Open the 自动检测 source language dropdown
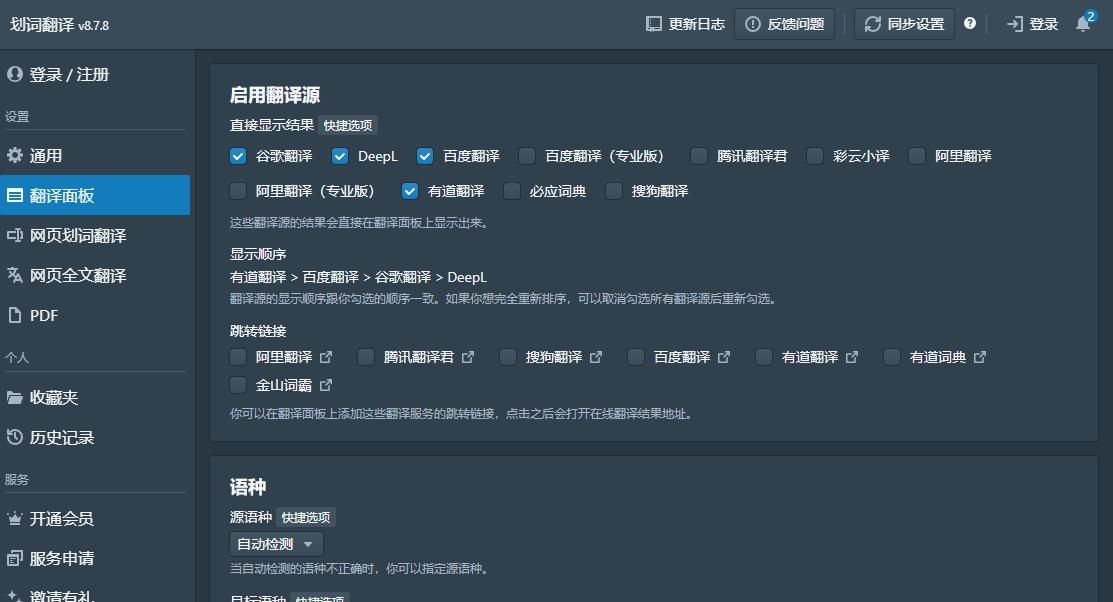This screenshot has width=1113, height=602. [x=276, y=544]
